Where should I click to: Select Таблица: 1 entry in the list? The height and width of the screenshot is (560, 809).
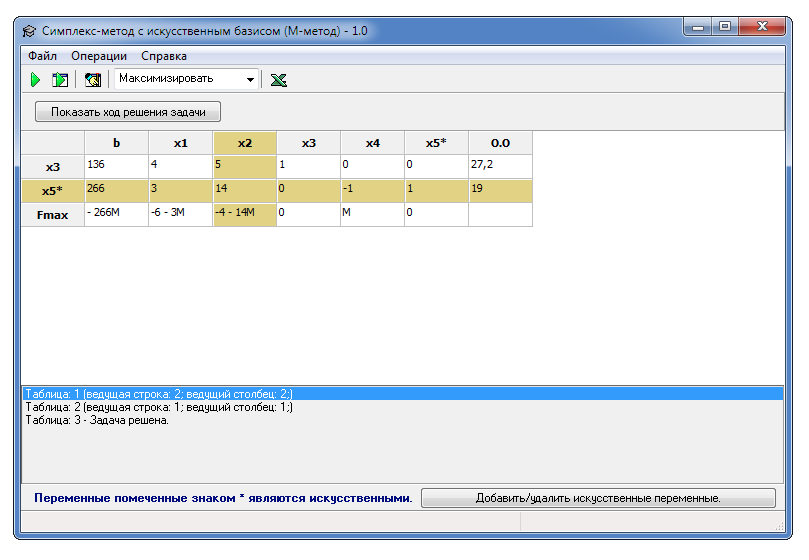pos(402,394)
